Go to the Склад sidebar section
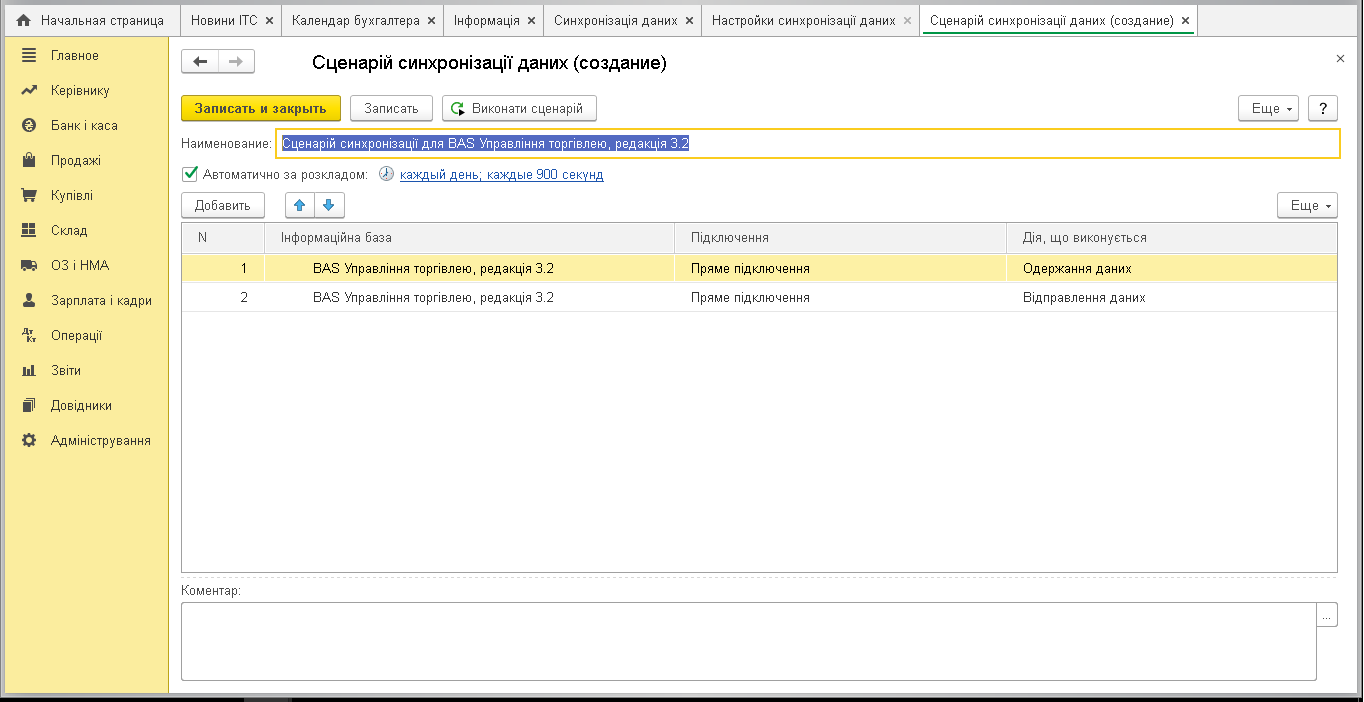Screen dimensions: 1364x702 (x=69, y=230)
